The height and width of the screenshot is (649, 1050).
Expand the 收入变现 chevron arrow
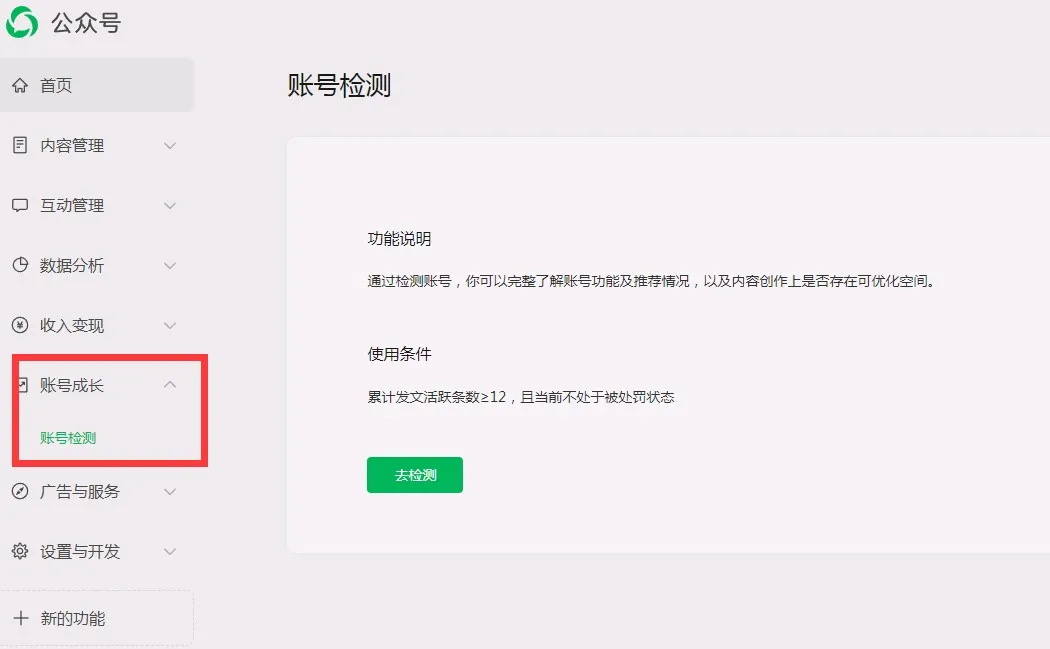click(x=170, y=326)
